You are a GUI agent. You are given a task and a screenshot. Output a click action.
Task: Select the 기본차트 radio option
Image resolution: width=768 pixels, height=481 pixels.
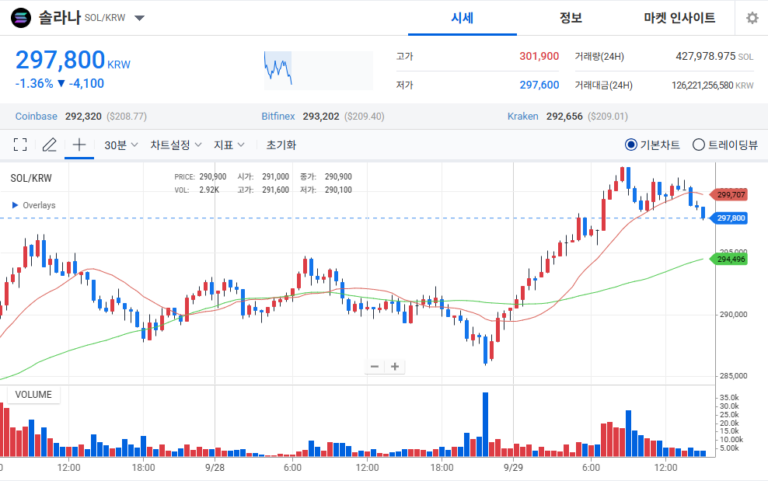click(x=652, y=144)
